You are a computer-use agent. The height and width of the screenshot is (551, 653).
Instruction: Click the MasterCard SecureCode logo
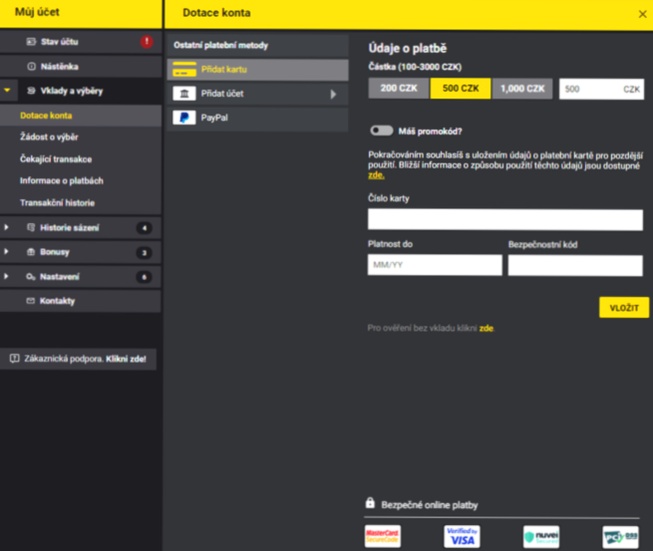[x=382, y=536]
